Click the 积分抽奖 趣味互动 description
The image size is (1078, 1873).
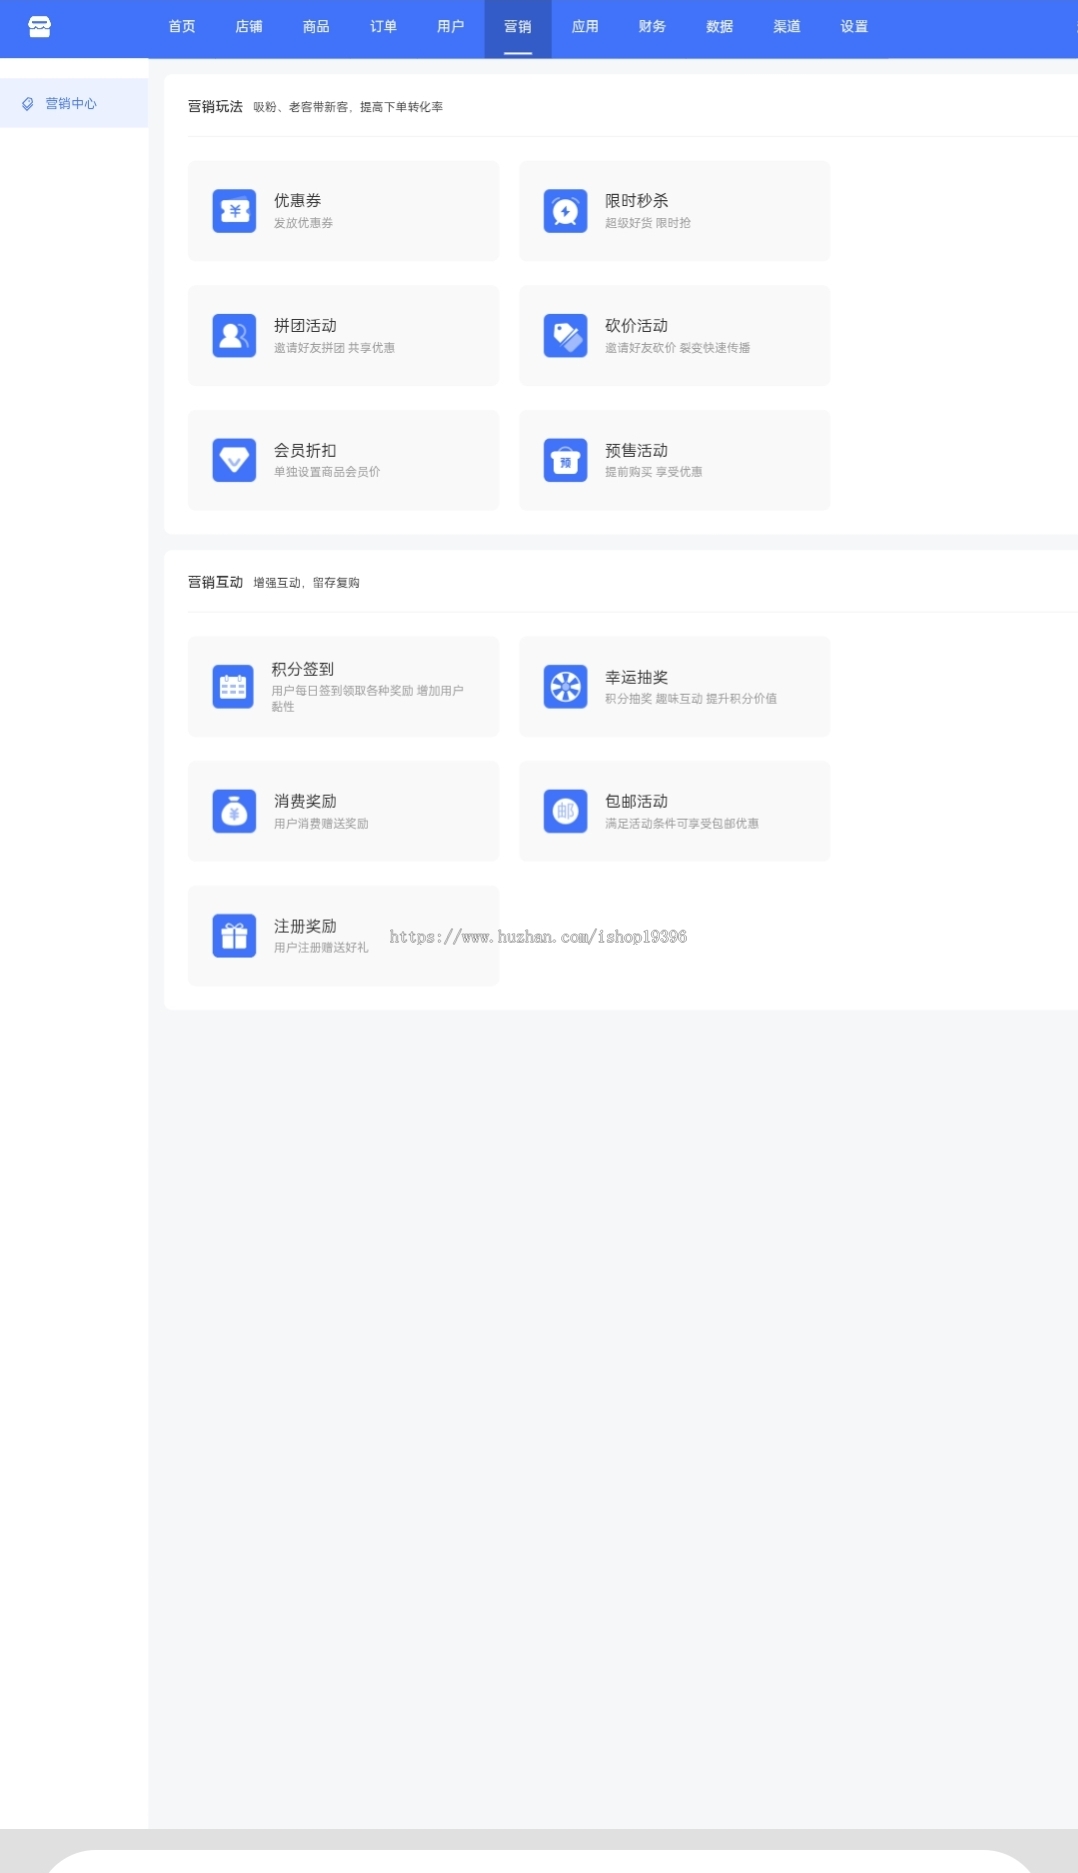tap(691, 699)
